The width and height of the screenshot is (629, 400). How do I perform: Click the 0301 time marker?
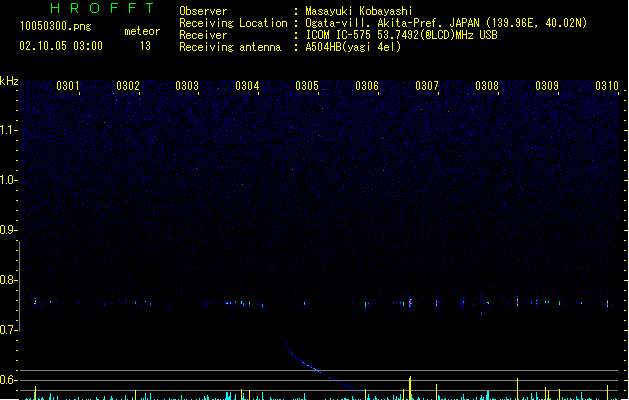(x=67, y=86)
